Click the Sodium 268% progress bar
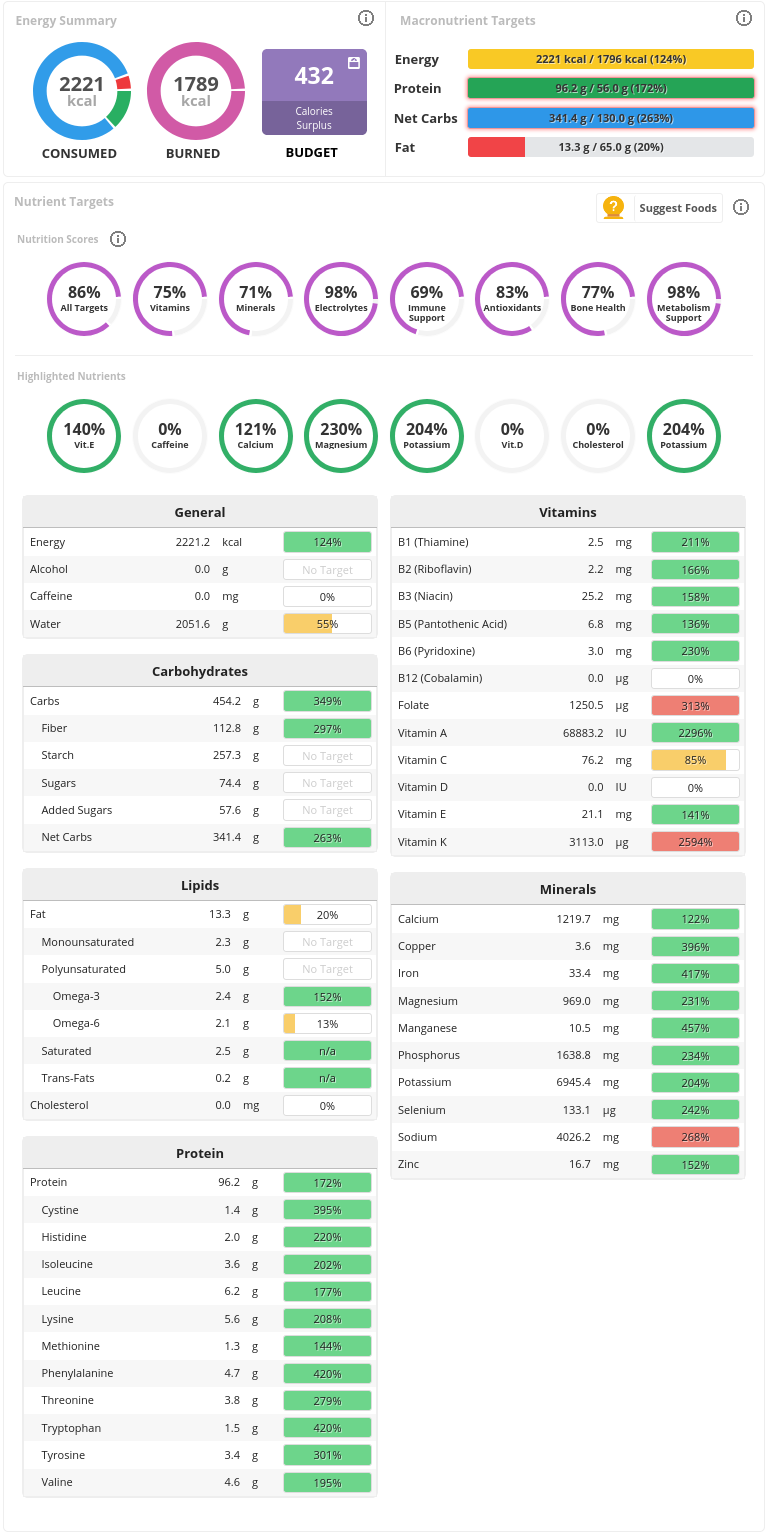 695,1137
